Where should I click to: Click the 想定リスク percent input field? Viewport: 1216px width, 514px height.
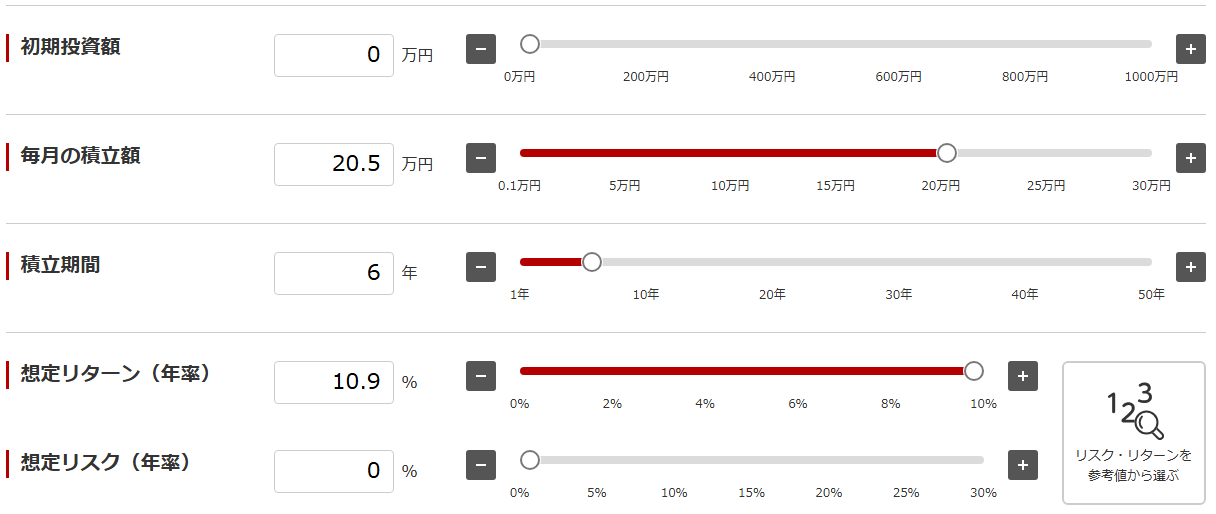(x=334, y=471)
